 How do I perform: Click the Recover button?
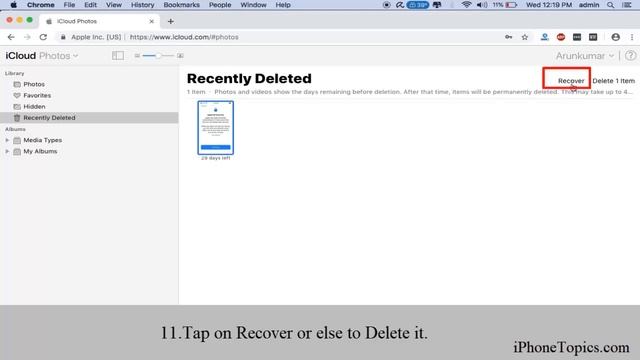pyautogui.click(x=571, y=81)
